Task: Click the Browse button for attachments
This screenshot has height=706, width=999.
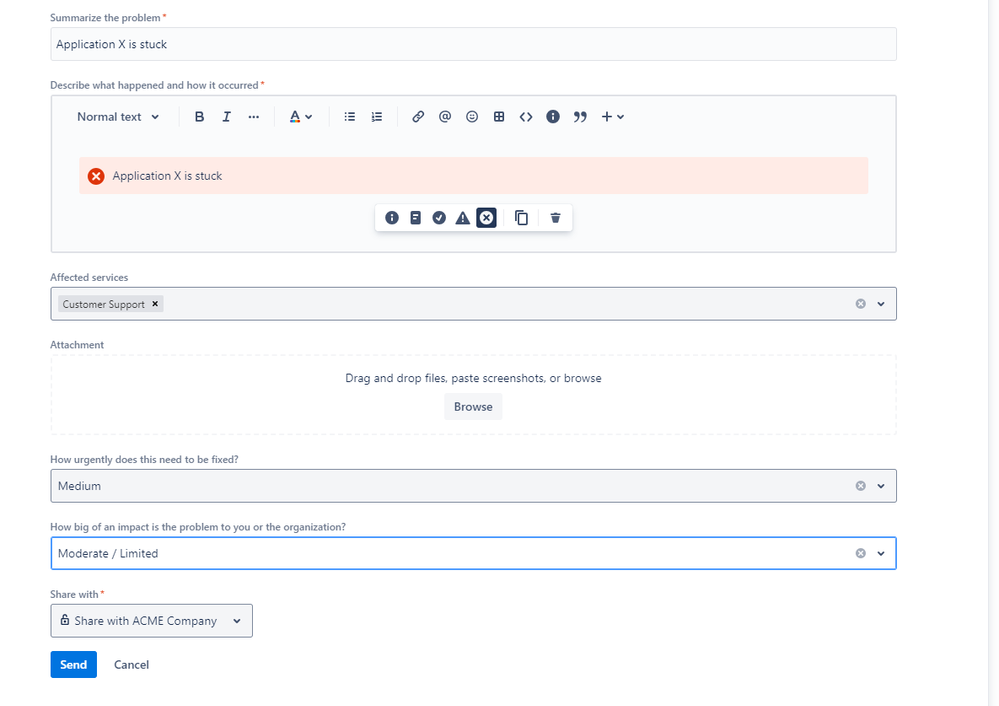Action: pyautogui.click(x=473, y=407)
